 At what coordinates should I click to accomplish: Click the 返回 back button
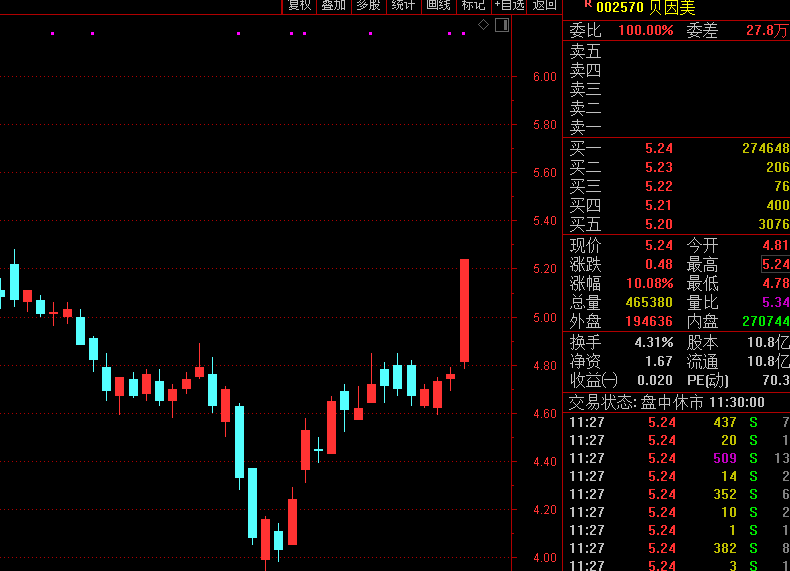pyautogui.click(x=544, y=5)
